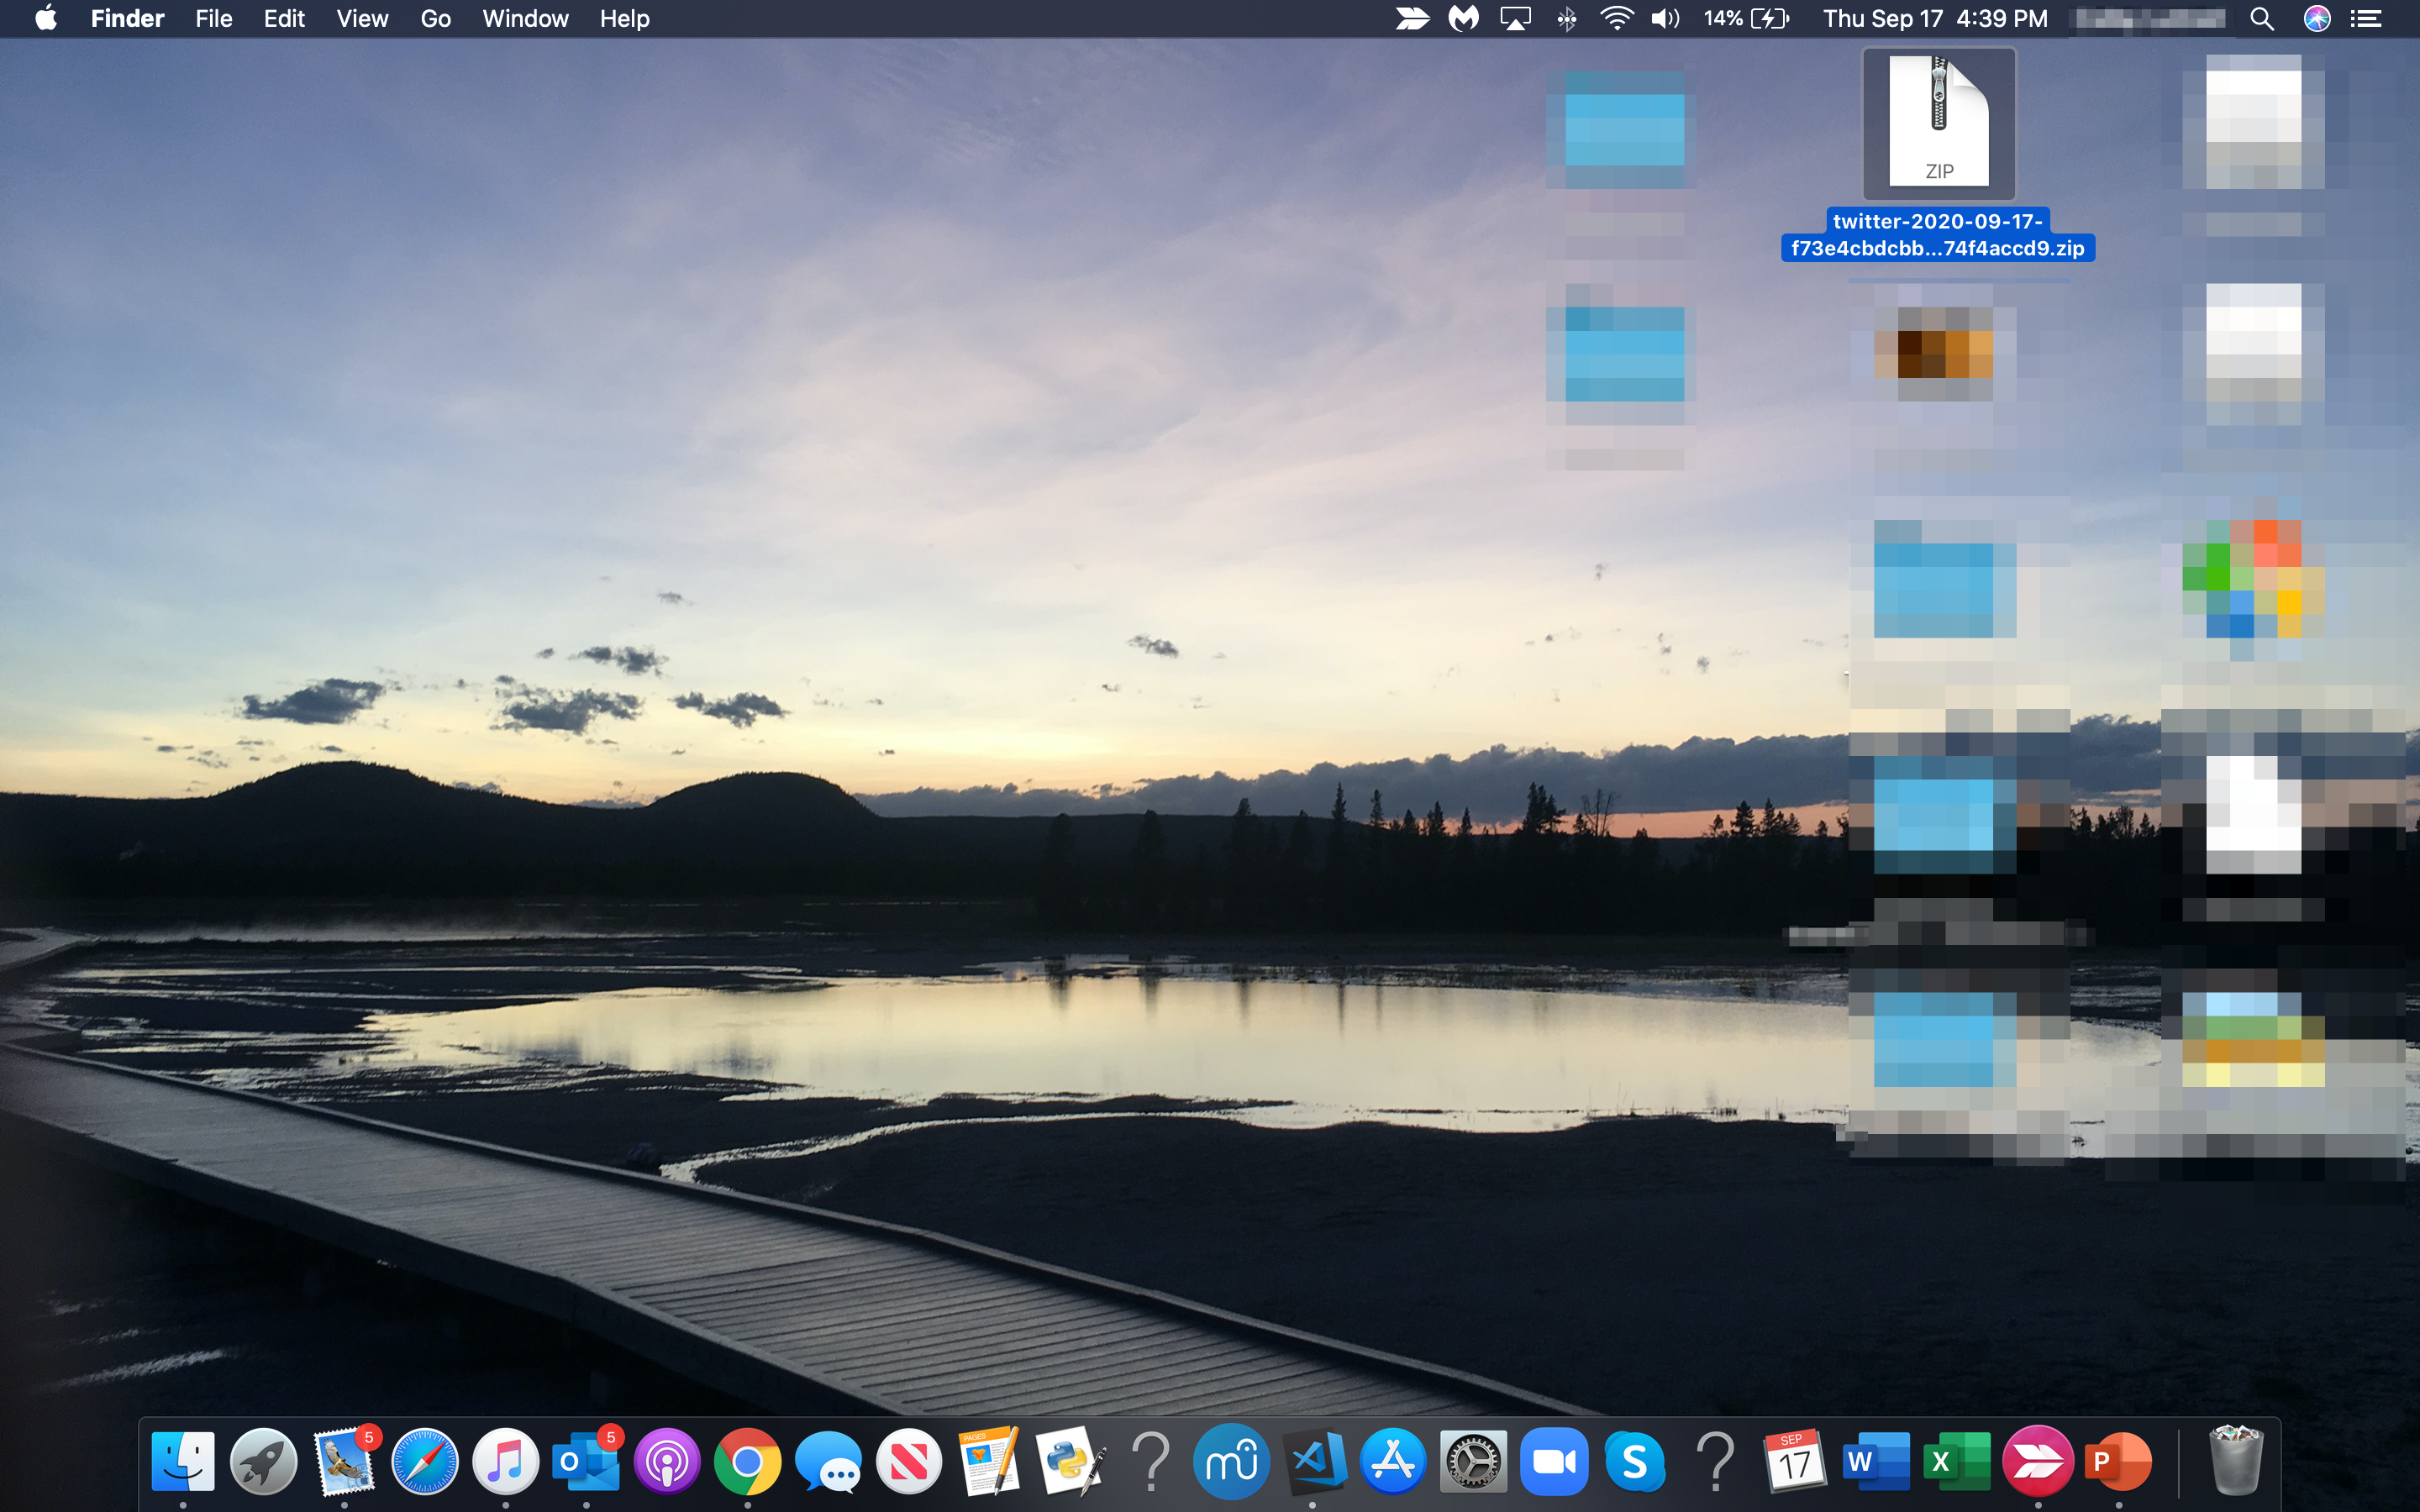
Task: Click the Malwarebytes menu bar icon
Action: 1464,19
